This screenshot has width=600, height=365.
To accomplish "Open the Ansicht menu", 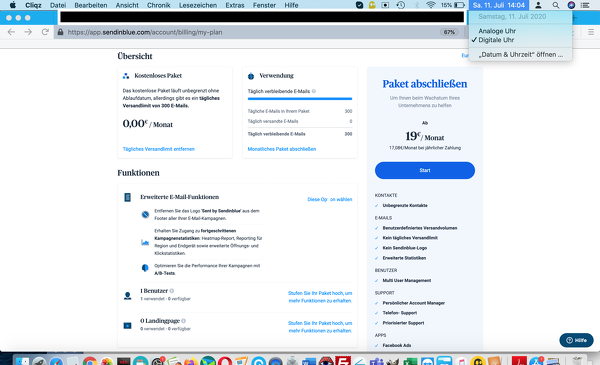I will 127,5.
